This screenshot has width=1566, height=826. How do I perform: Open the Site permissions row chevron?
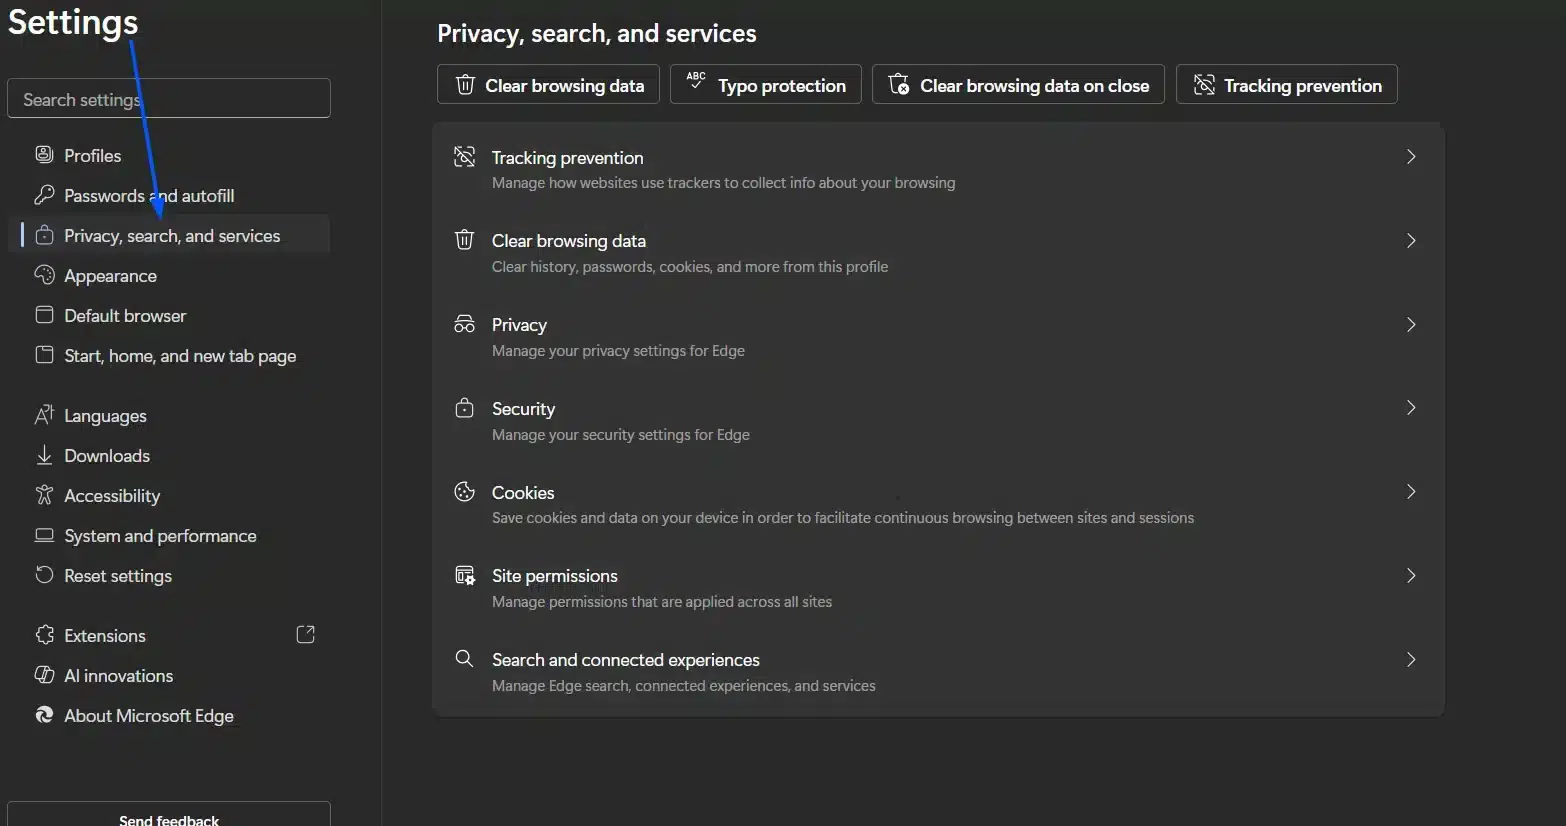click(x=1411, y=575)
